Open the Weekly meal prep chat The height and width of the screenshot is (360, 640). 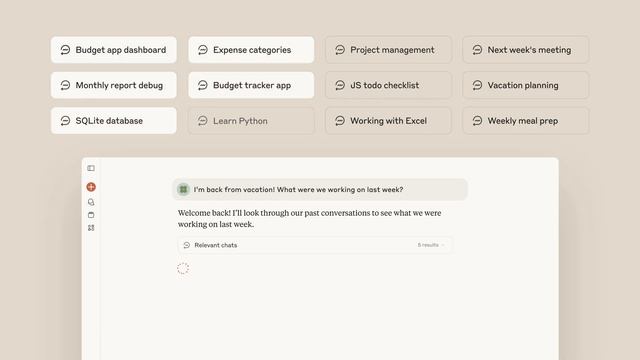[526, 121]
